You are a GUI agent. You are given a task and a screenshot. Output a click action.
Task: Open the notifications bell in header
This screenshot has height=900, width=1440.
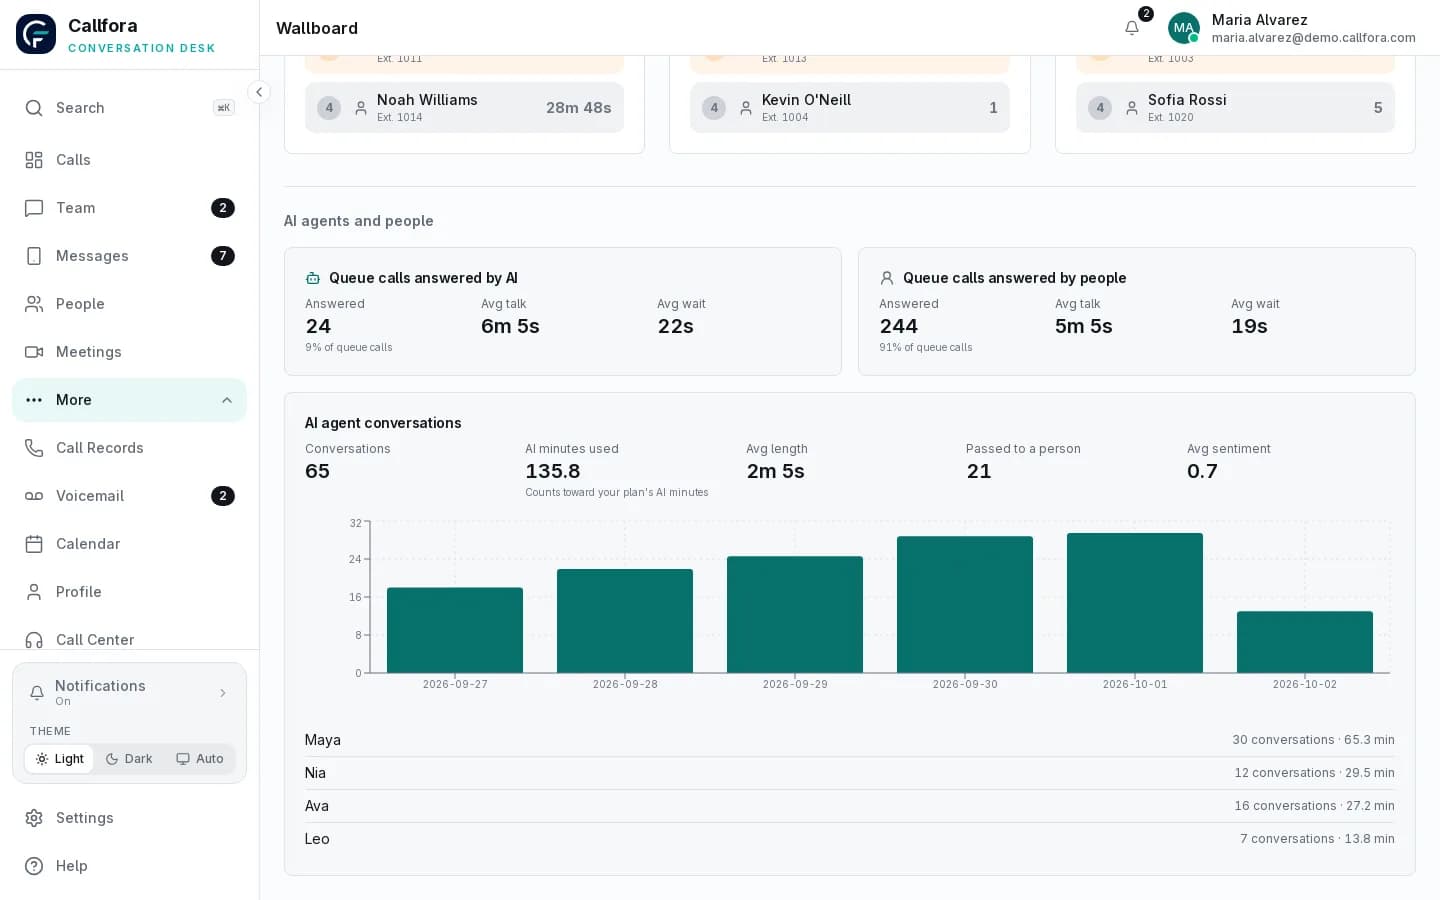1132,28
